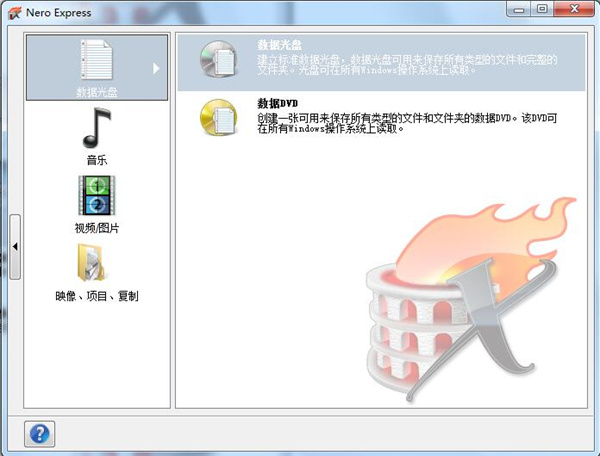Viewport: 600px width, 456px height.
Task: Open help with the question mark button
Action: pyautogui.click(x=40, y=433)
